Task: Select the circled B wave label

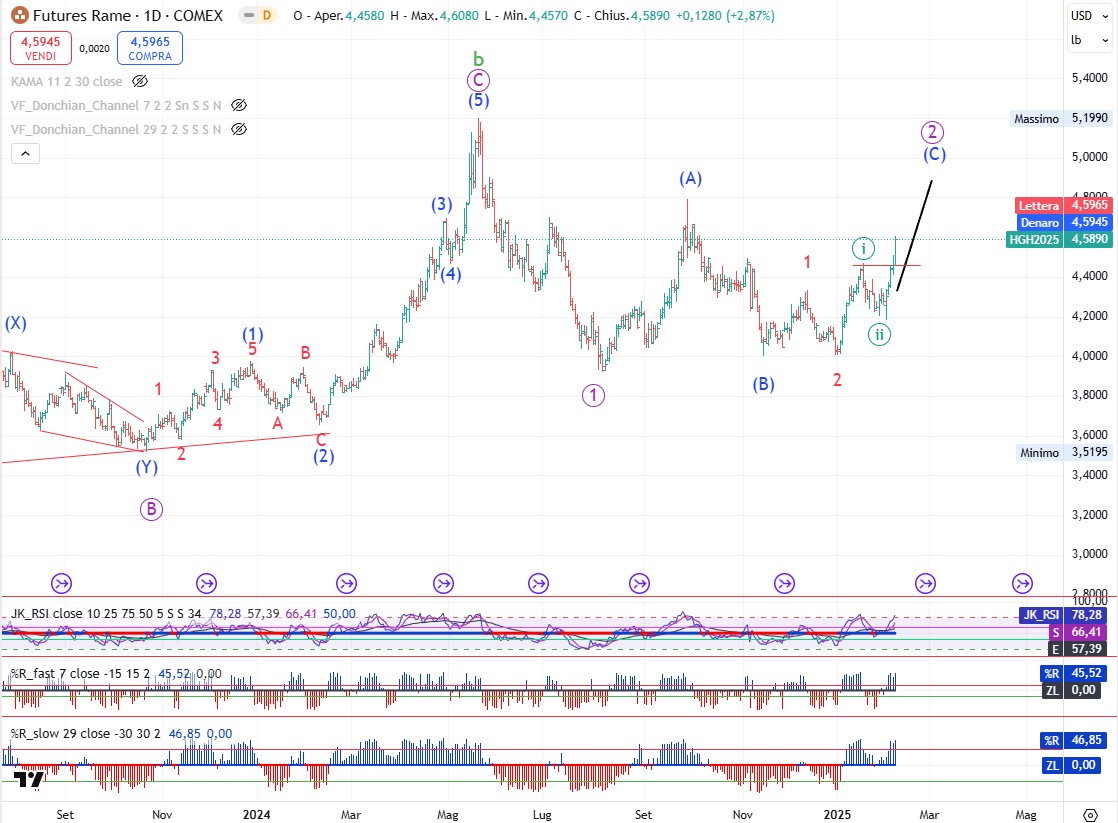Action: pyautogui.click(x=151, y=509)
